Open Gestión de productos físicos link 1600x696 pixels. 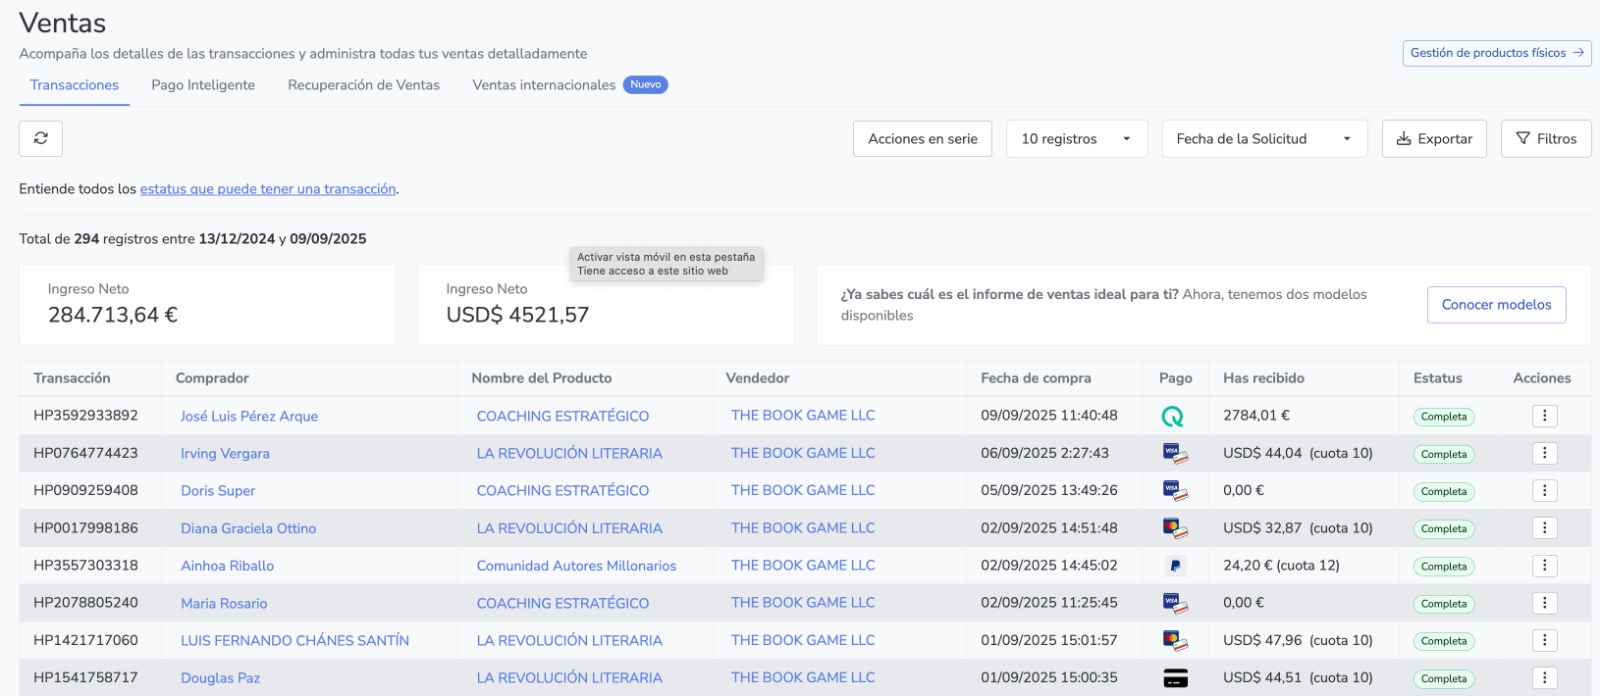click(1496, 53)
